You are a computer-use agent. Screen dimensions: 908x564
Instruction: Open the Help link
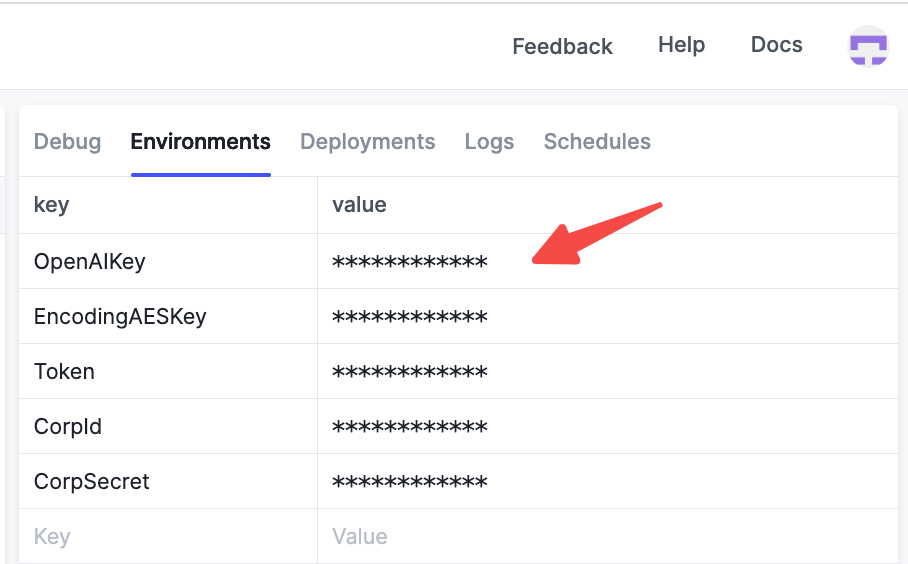(682, 45)
